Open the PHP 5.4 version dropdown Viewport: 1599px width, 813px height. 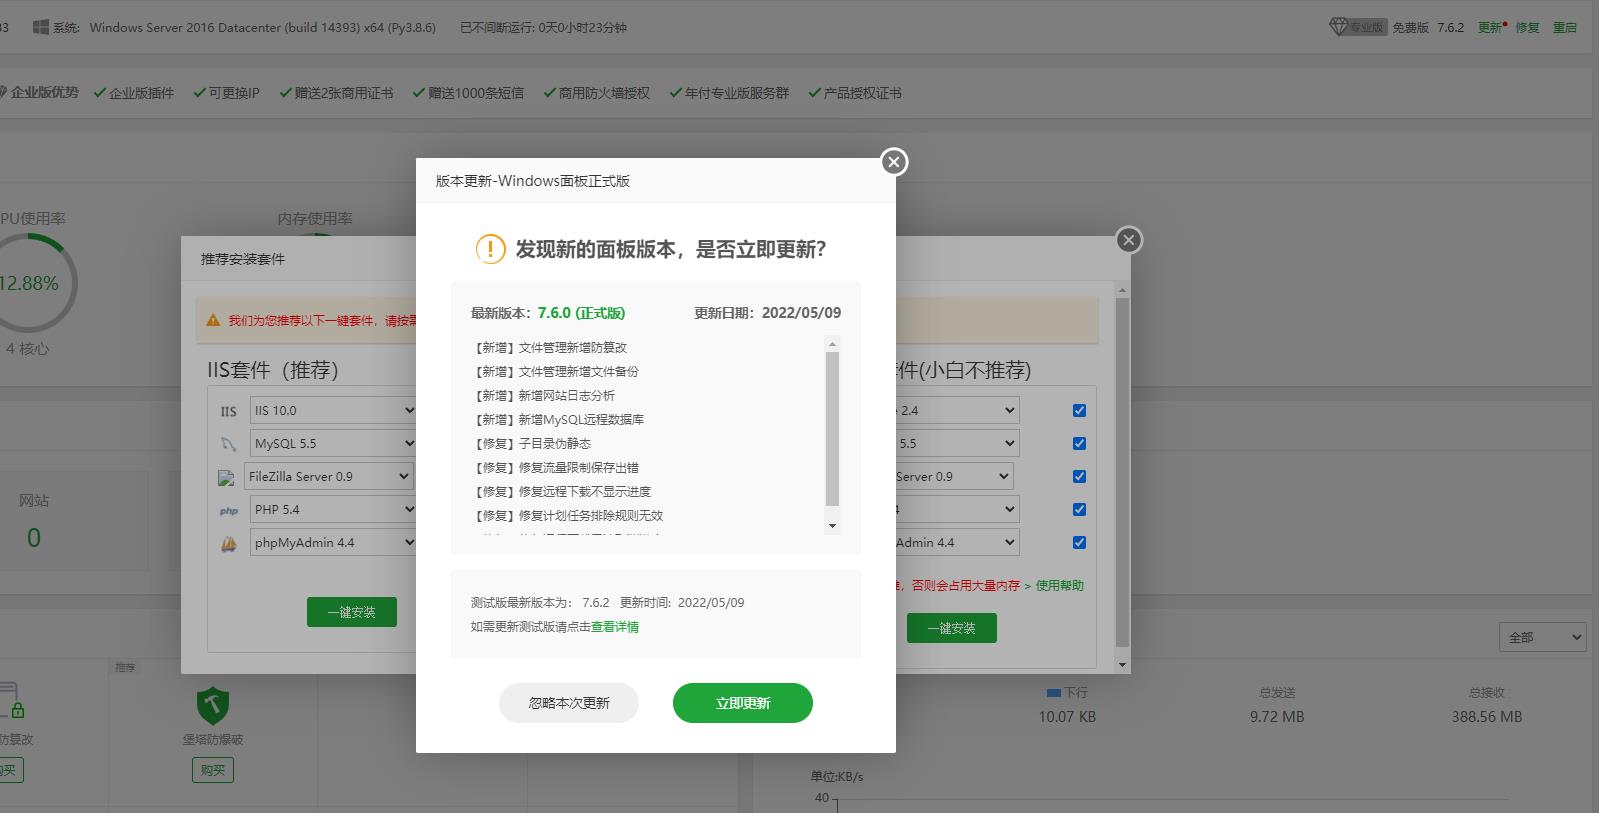tap(333, 510)
